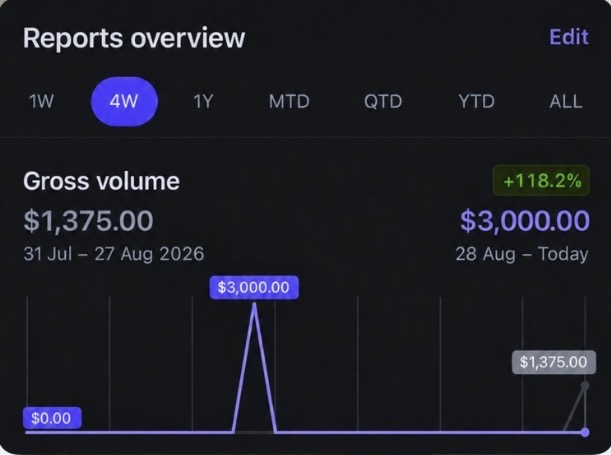Switch to YTD range
The image size is (611, 455).
tap(477, 102)
